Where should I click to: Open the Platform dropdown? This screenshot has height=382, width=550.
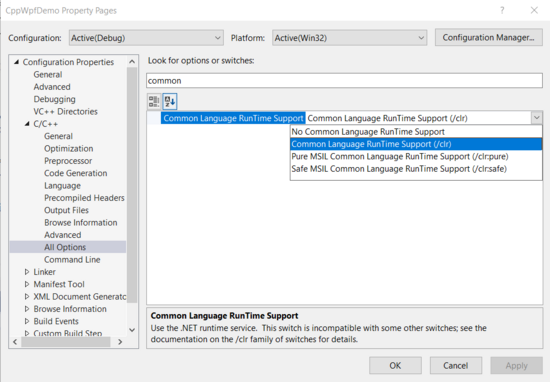point(349,38)
